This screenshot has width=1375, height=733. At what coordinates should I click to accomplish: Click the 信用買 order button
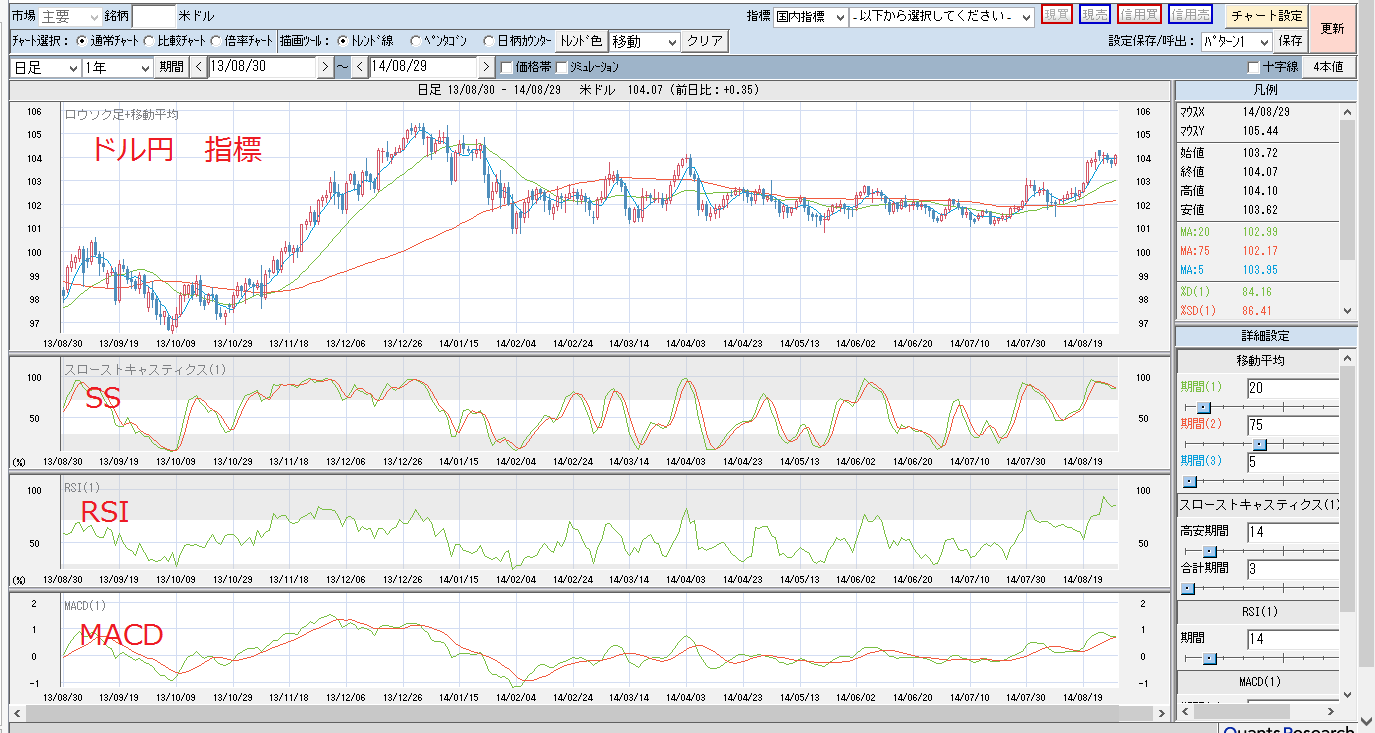1139,15
